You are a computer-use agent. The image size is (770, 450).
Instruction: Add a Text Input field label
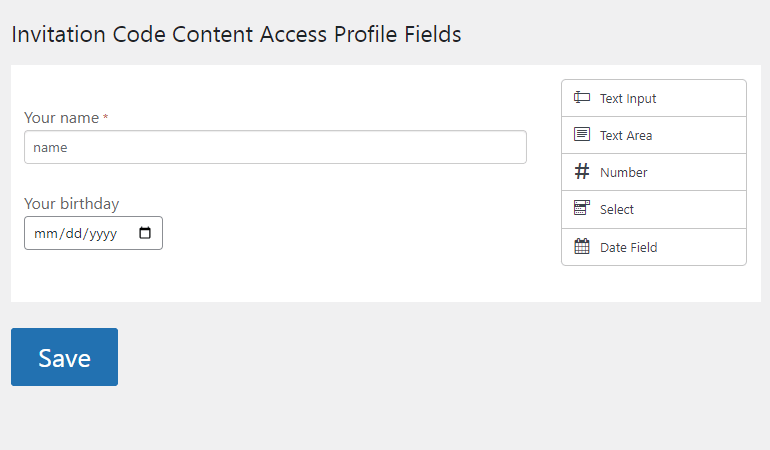point(628,98)
